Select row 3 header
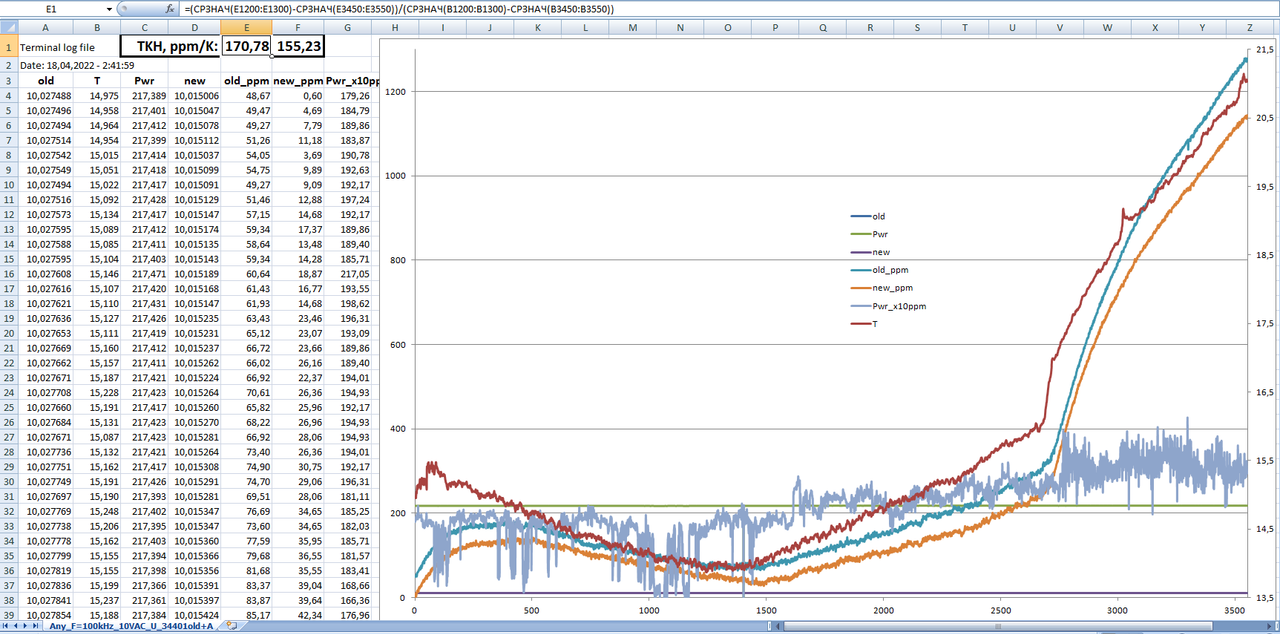The height and width of the screenshot is (634, 1280). click(9, 80)
